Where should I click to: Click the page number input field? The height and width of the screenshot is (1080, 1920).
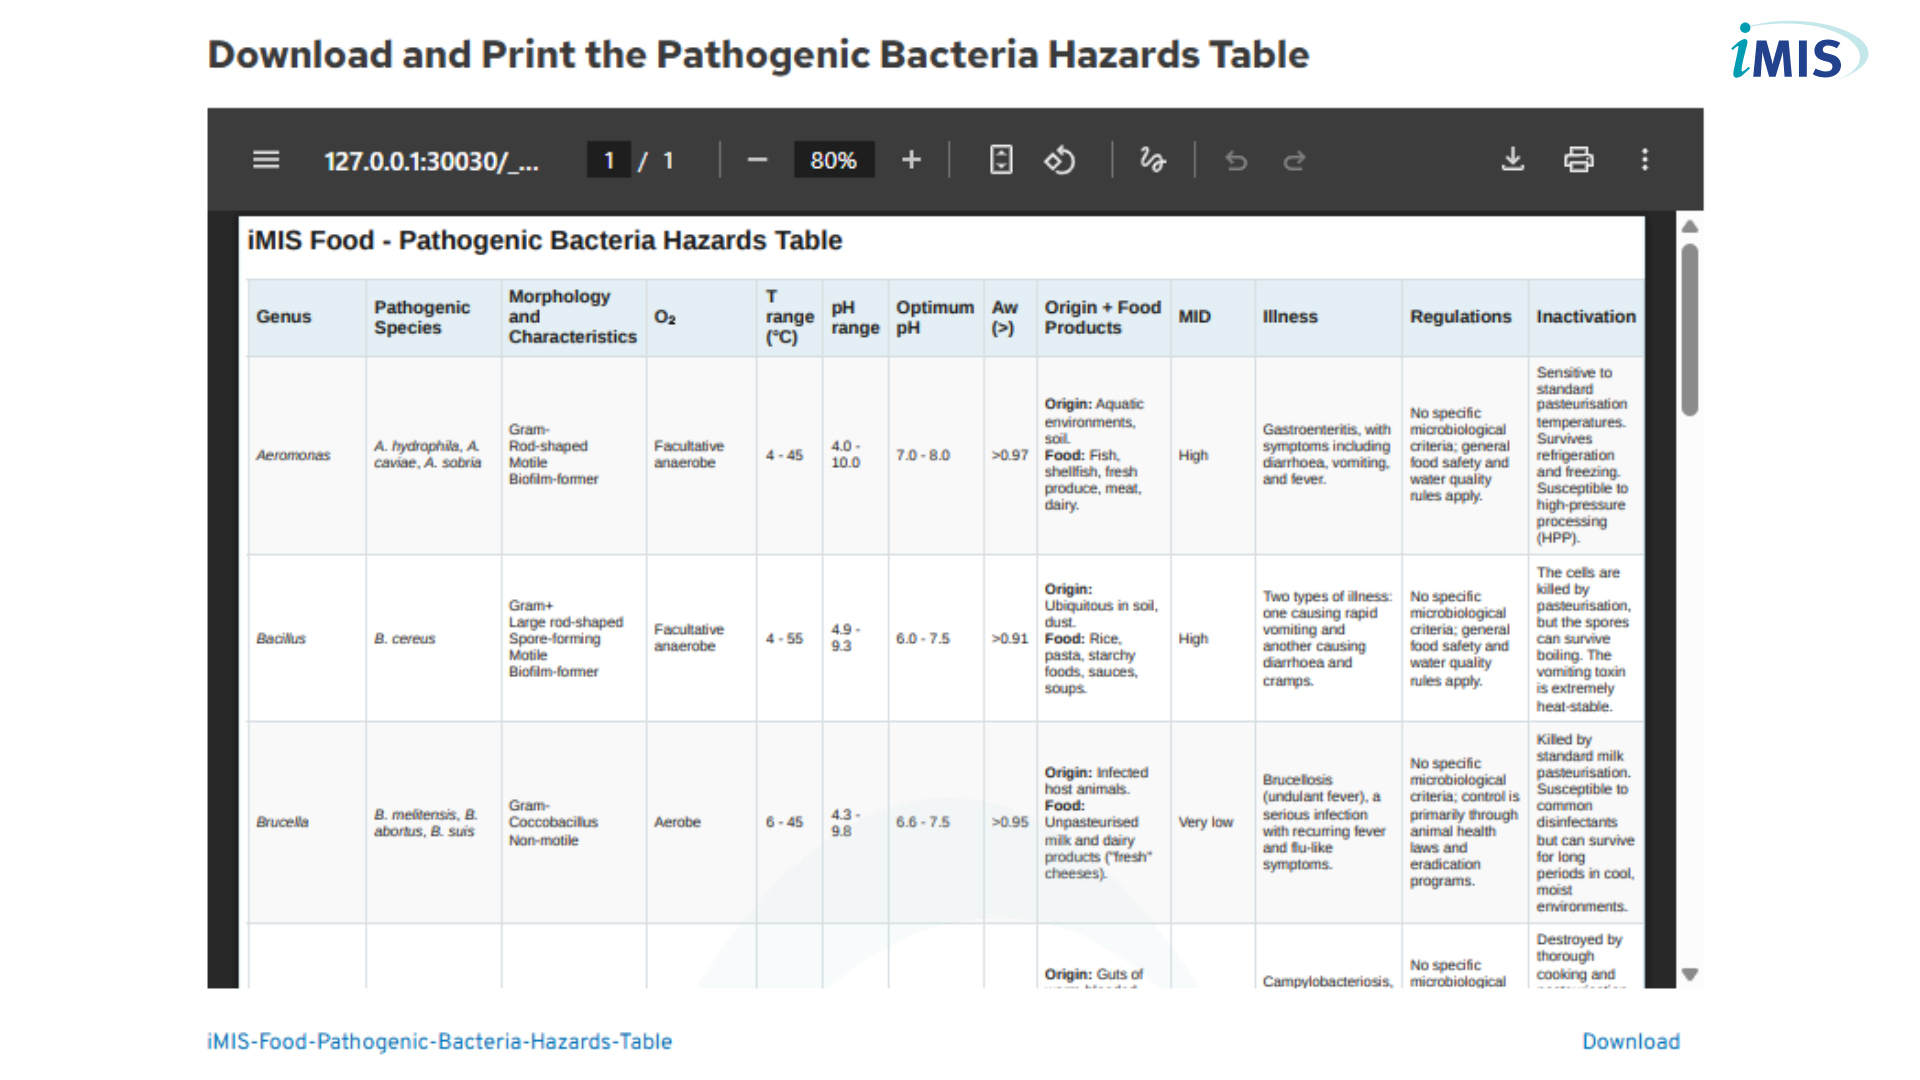coord(608,160)
